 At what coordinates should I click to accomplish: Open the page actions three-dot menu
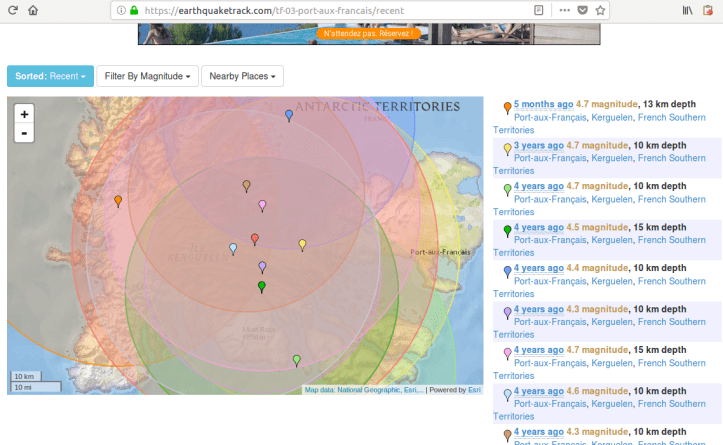click(x=566, y=10)
